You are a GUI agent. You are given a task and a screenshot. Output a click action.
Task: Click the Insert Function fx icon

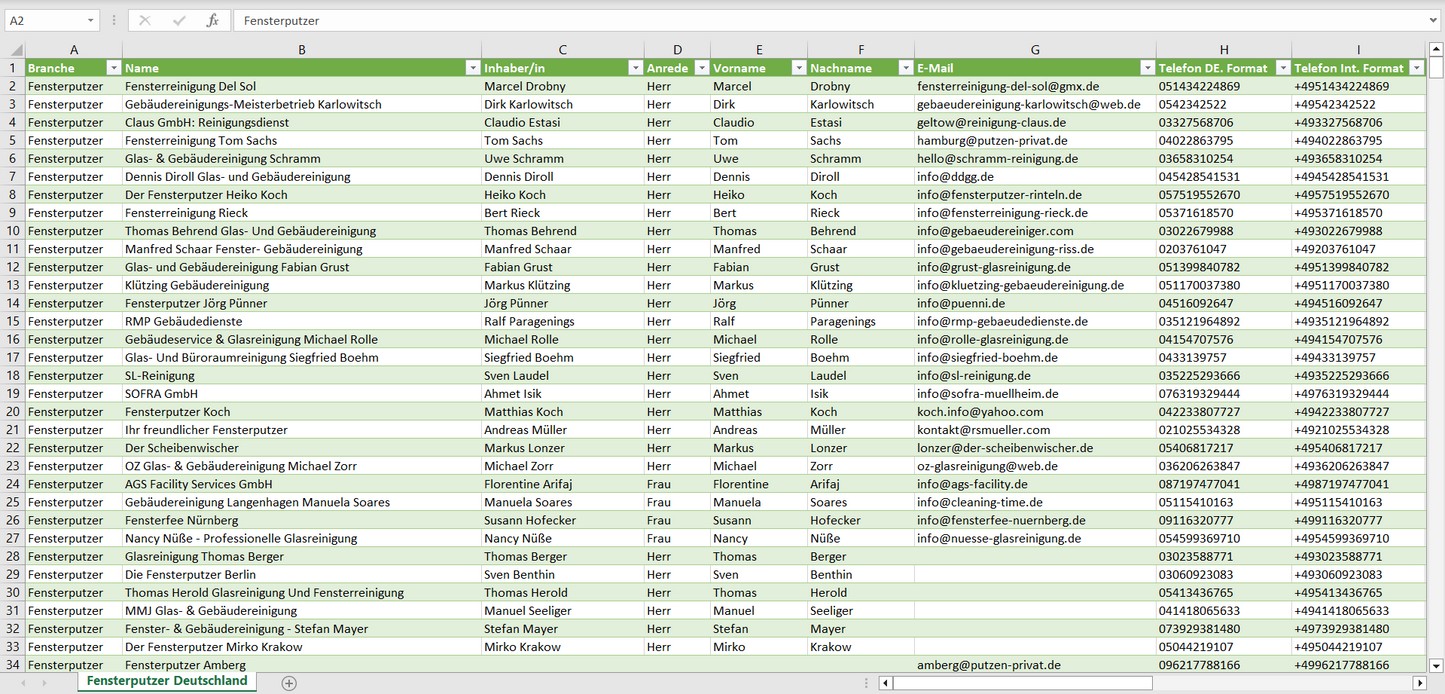(x=212, y=20)
